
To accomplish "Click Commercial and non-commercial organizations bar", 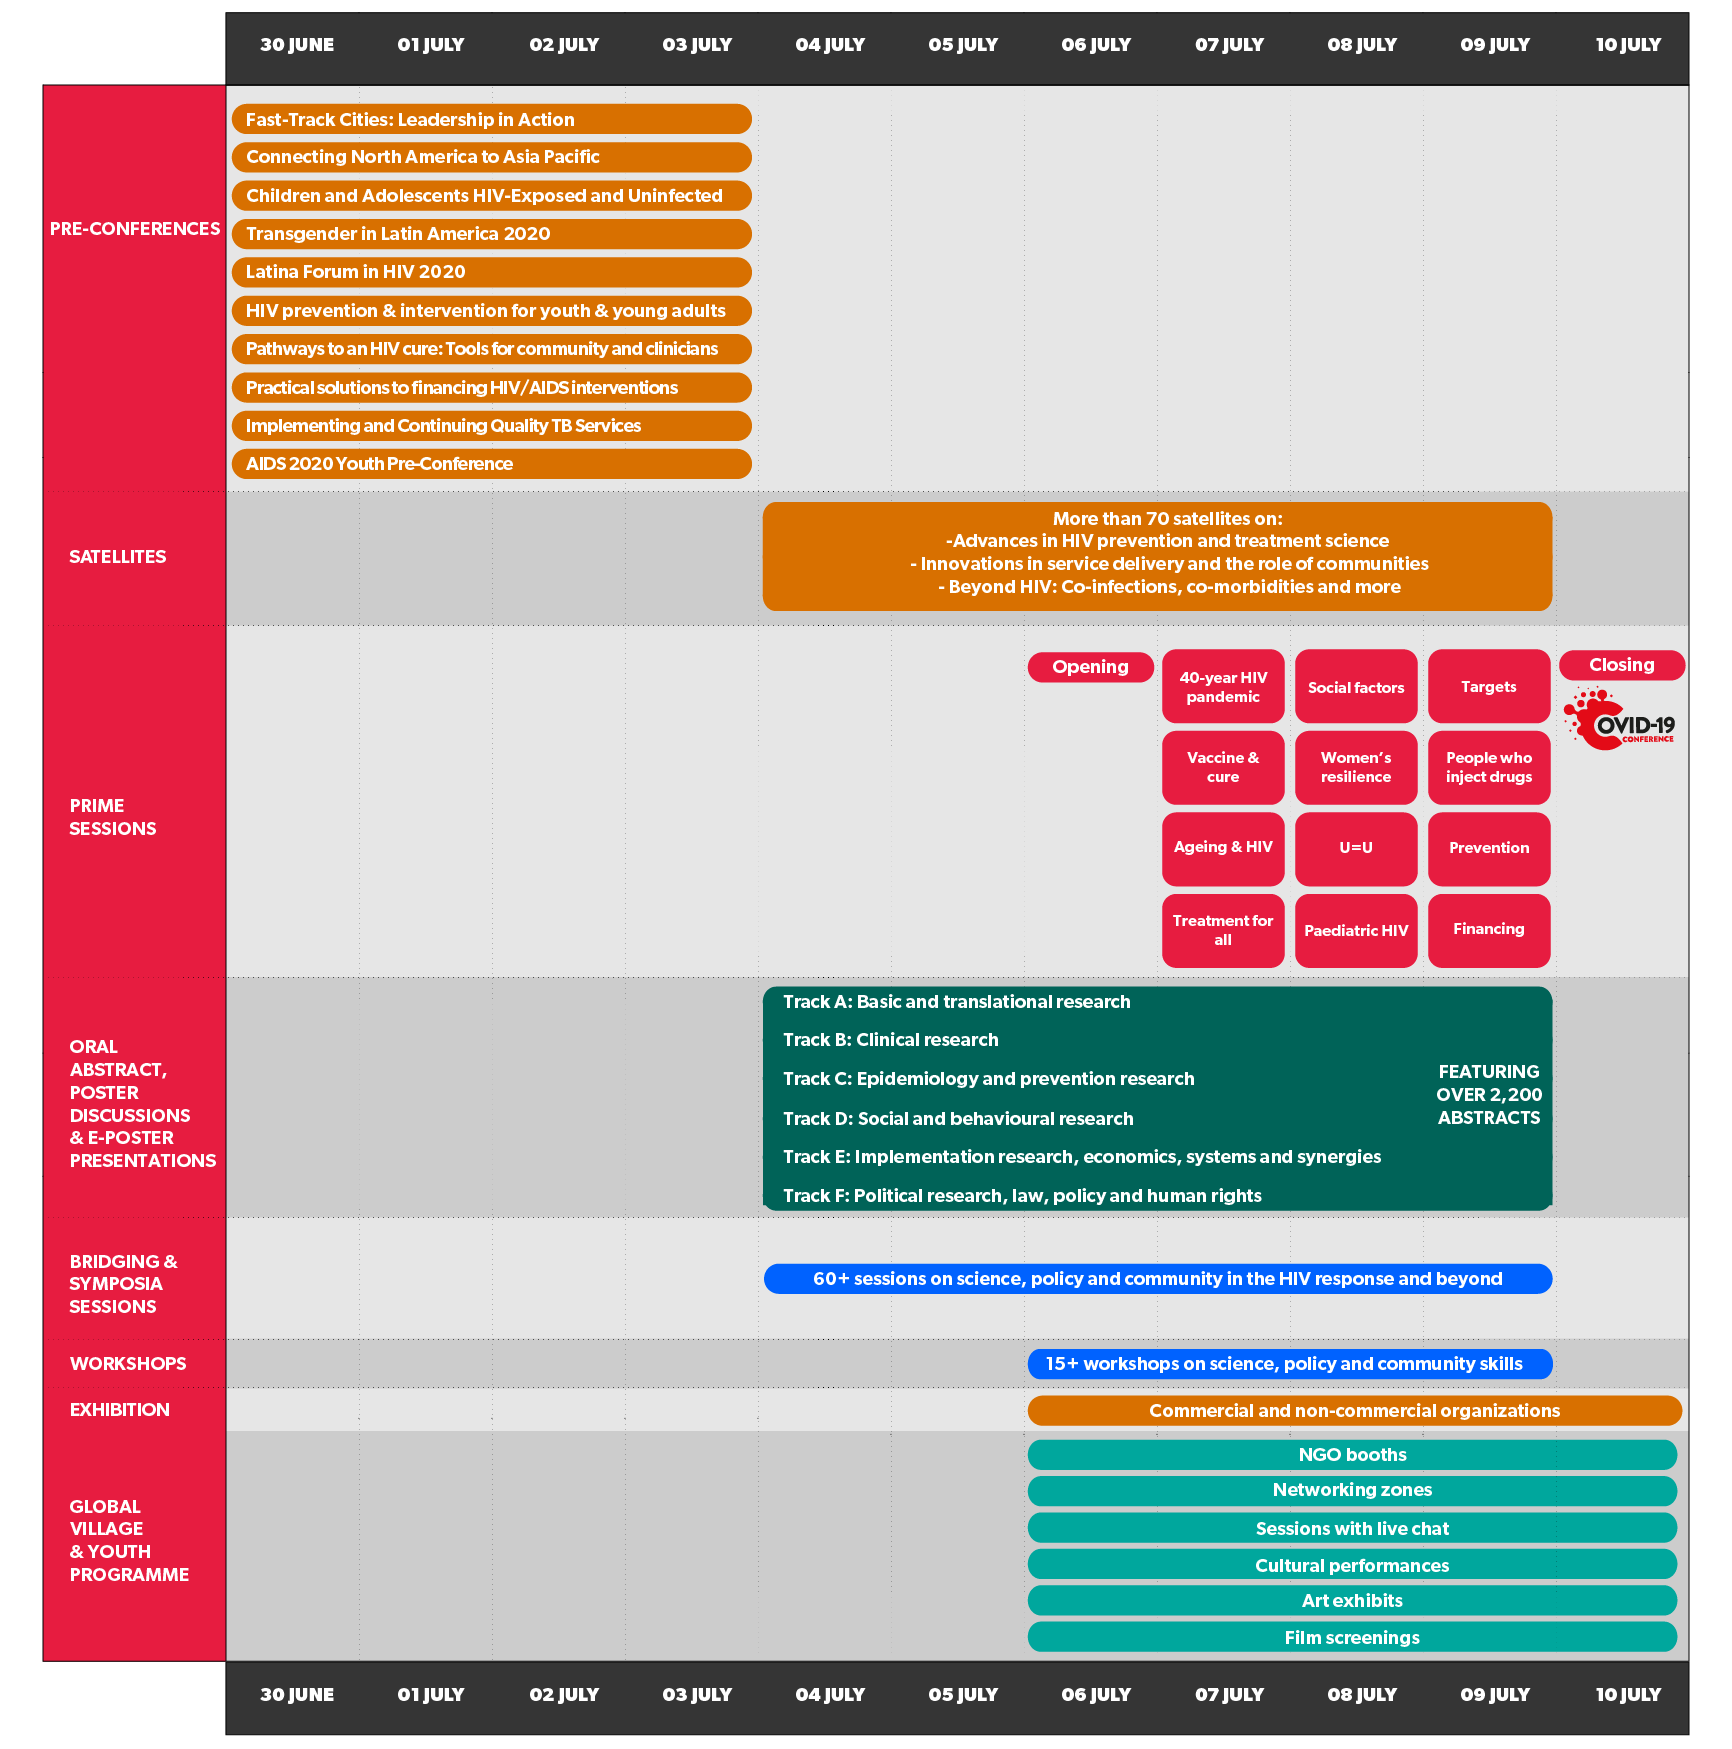I will click(x=1355, y=1411).
